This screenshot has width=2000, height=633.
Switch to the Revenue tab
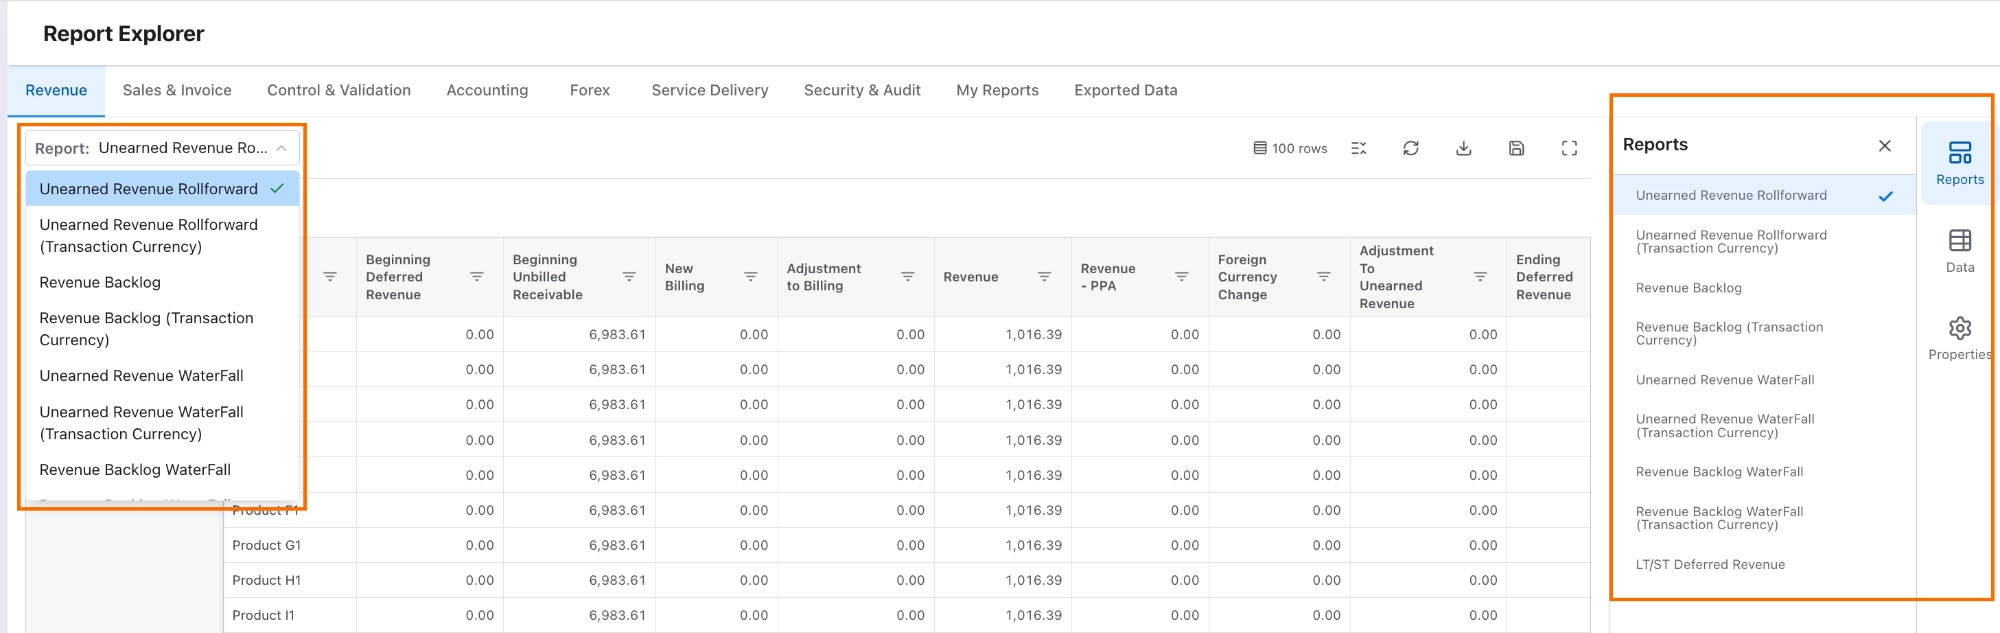click(x=56, y=91)
